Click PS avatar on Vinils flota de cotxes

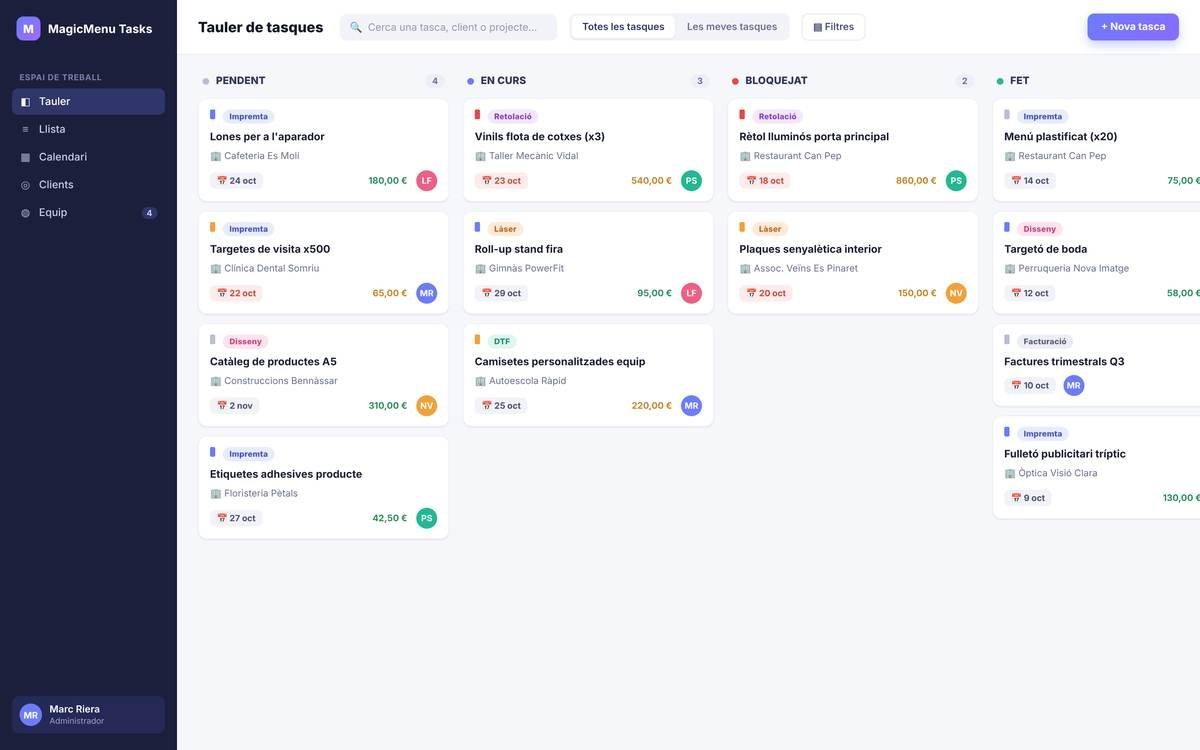pyautogui.click(x=691, y=181)
